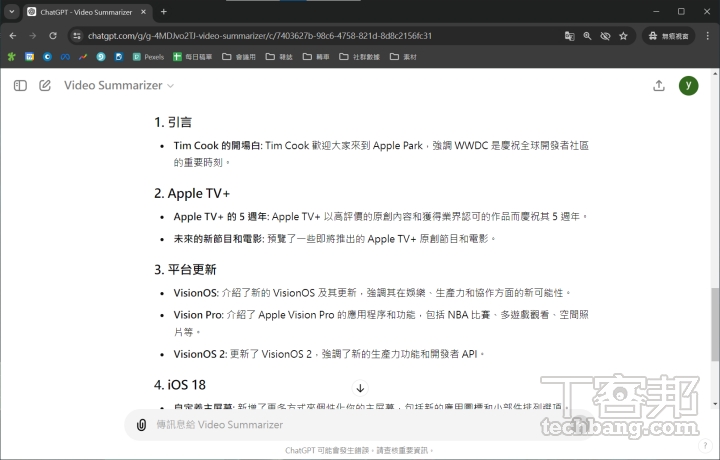Expand the 素材 bookmark folder
720x460 pixels.
click(x=403, y=56)
